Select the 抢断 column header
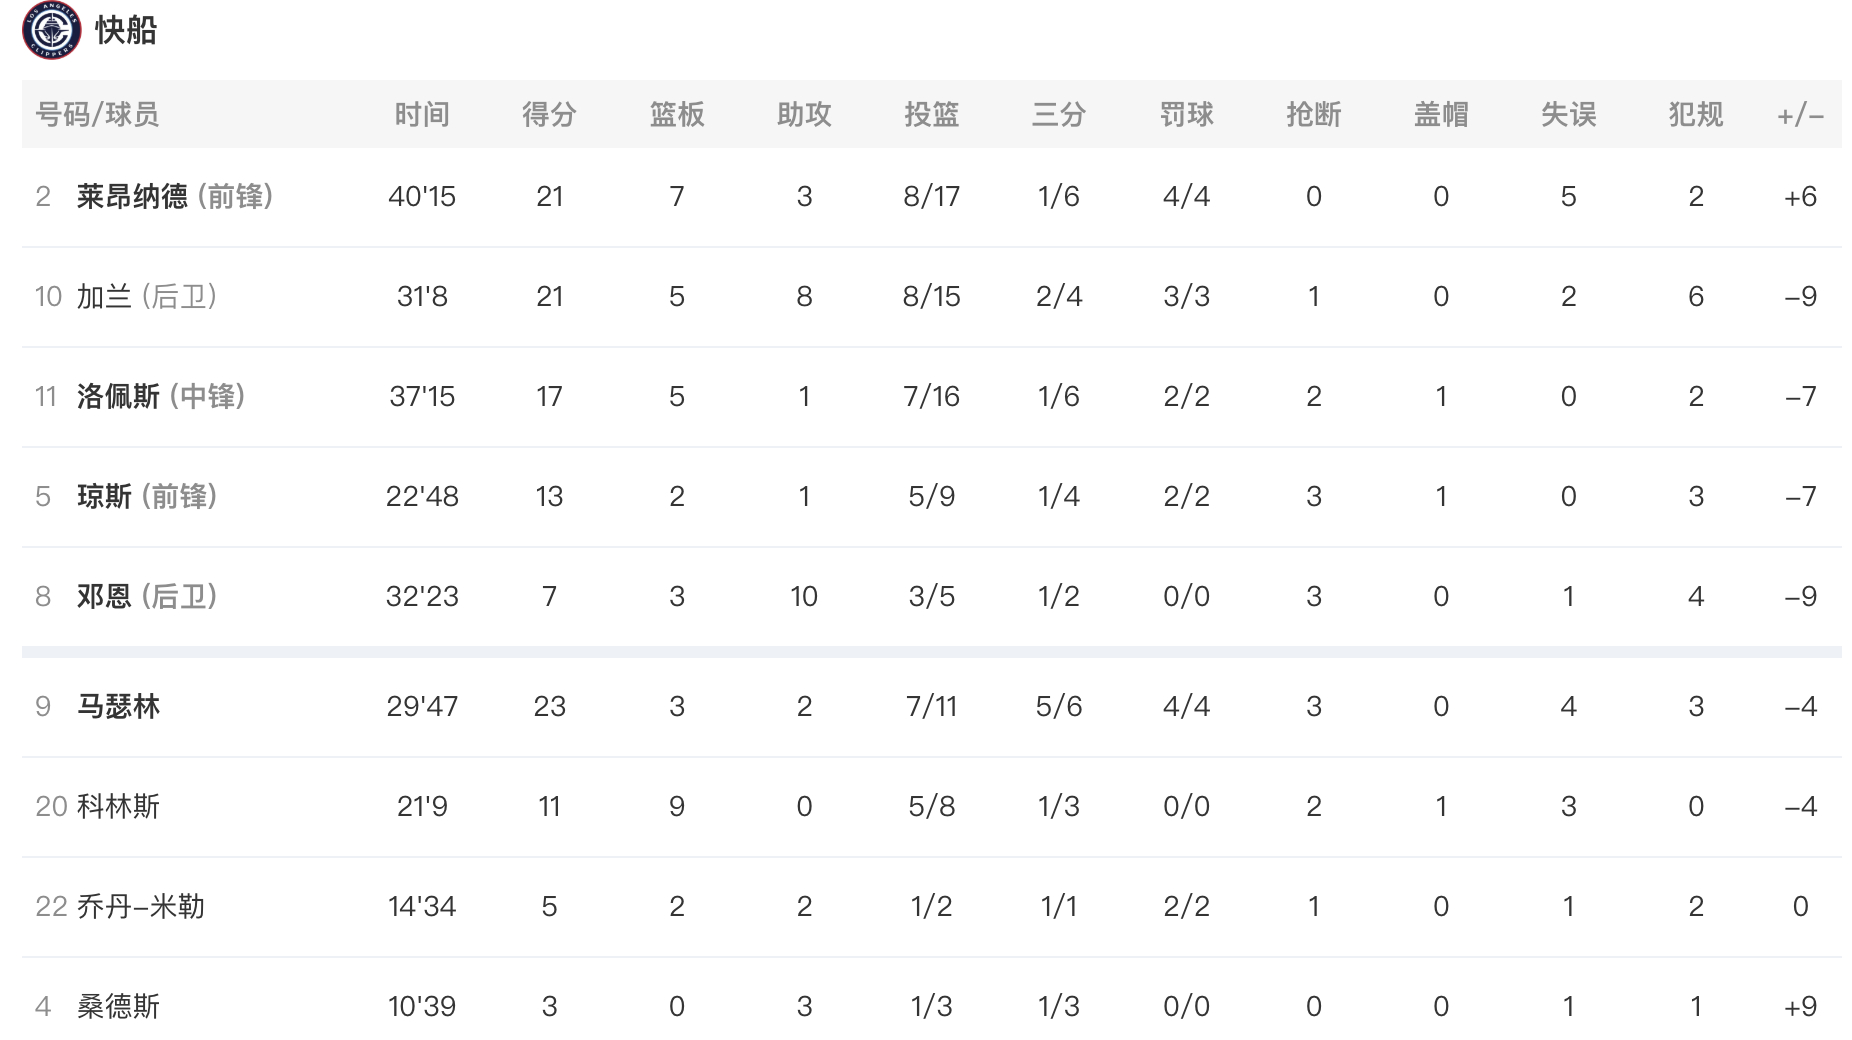Viewport: 1852px width, 1040px height. click(1314, 114)
